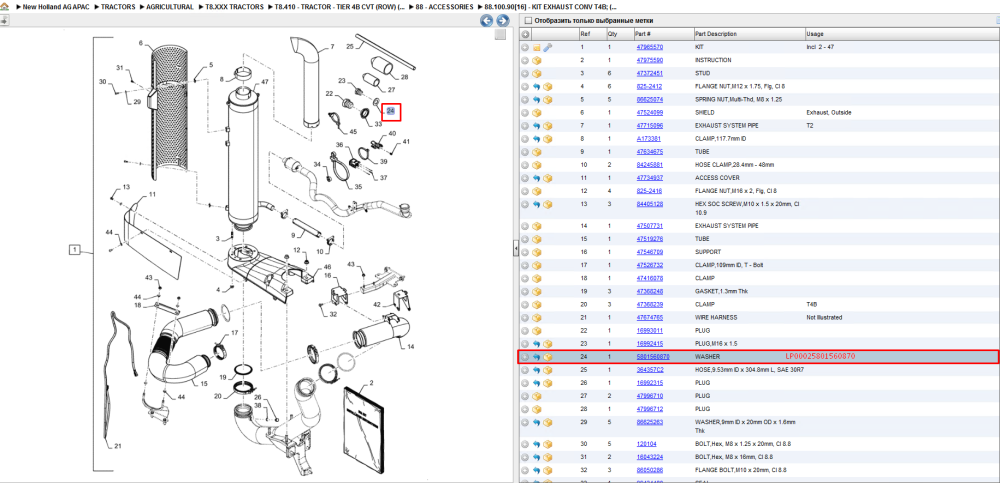Select 'WIRE HARNESS' description text
This screenshot has width=1000, height=483.
716,317
